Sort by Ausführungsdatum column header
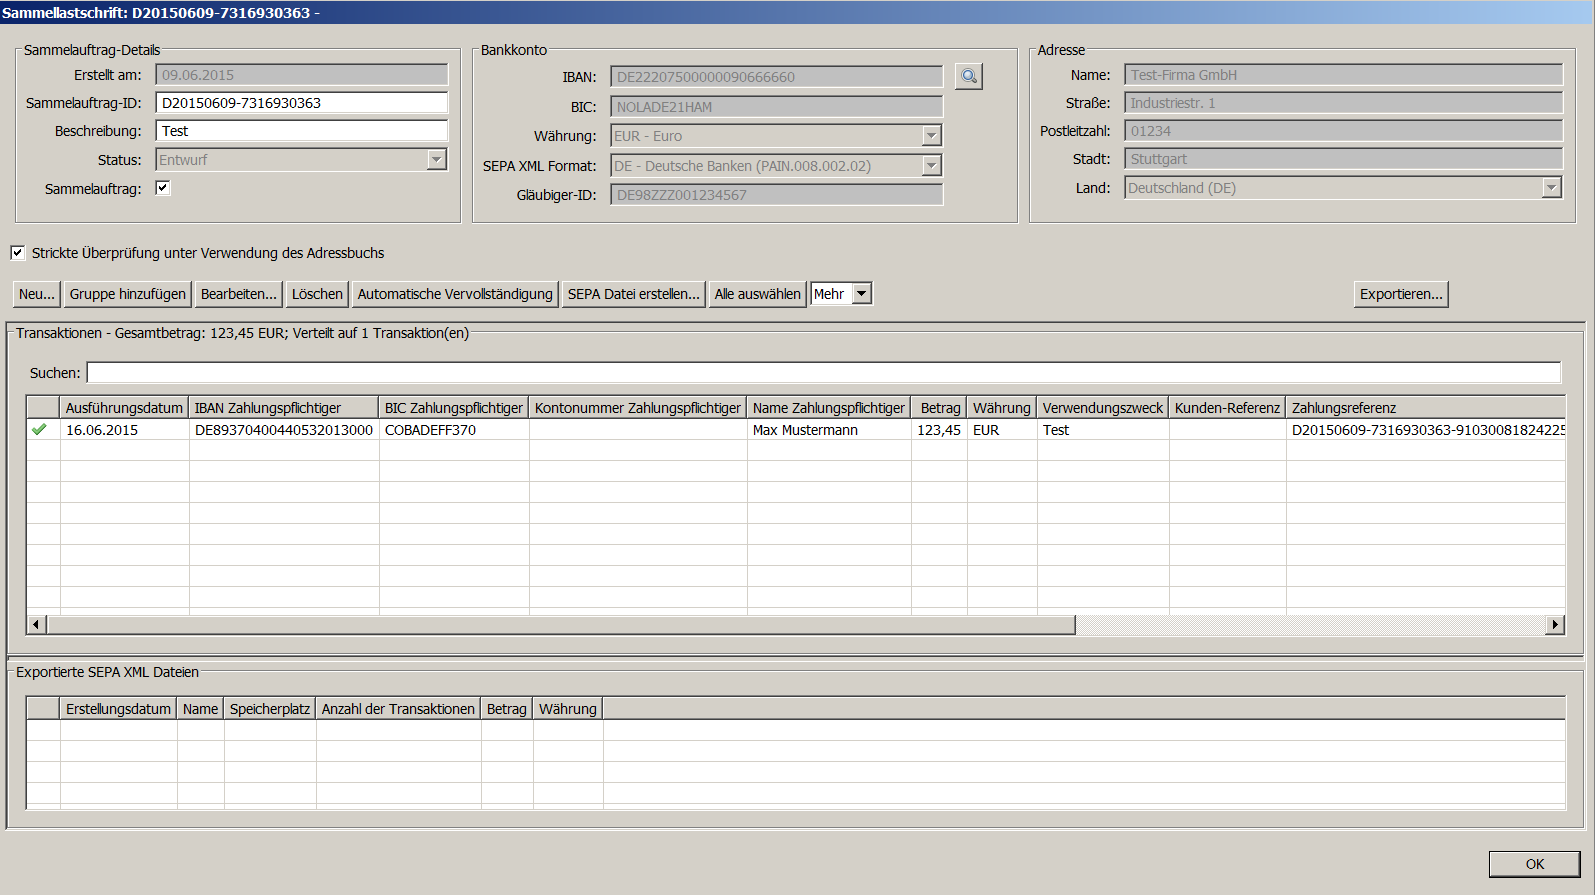Image resolution: width=1595 pixels, height=895 pixels. coord(124,408)
